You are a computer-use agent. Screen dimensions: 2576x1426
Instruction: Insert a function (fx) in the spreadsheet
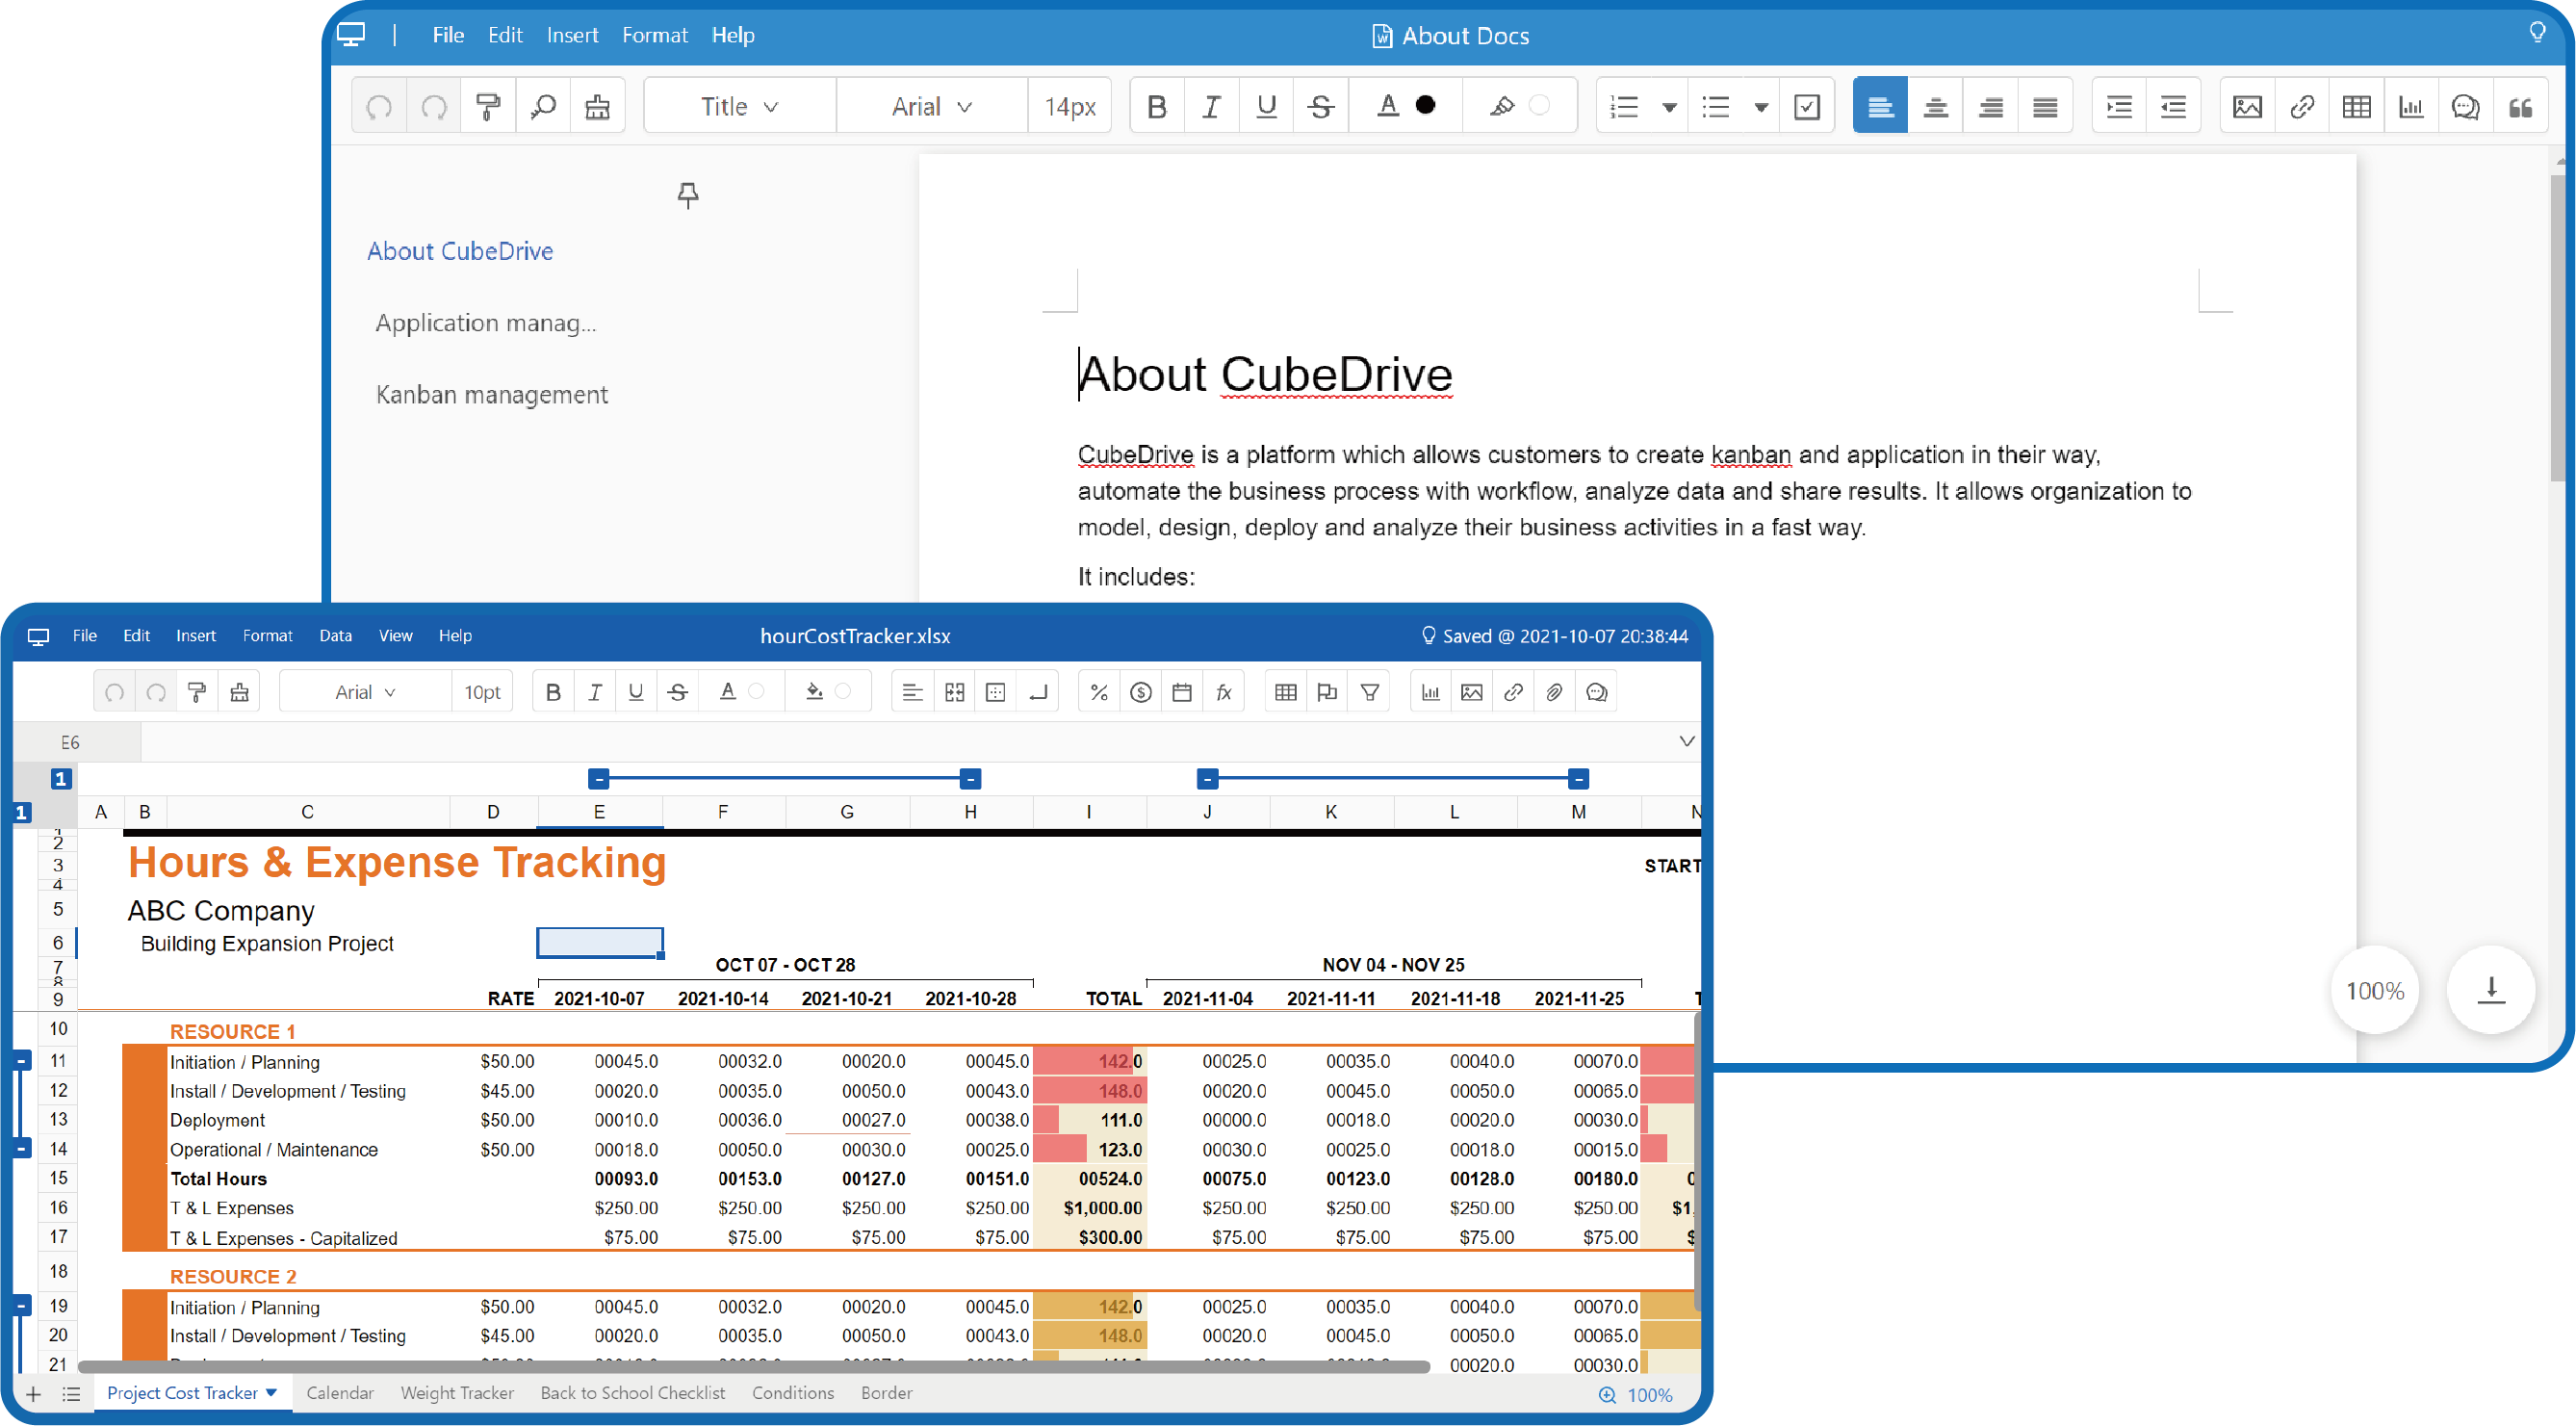click(x=1223, y=692)
